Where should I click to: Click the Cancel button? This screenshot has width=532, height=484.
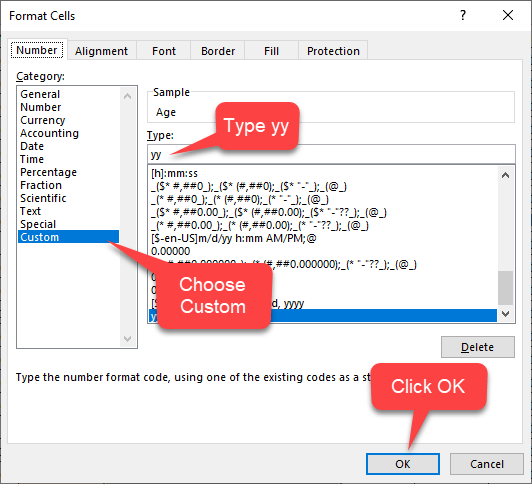pos(487,464)
